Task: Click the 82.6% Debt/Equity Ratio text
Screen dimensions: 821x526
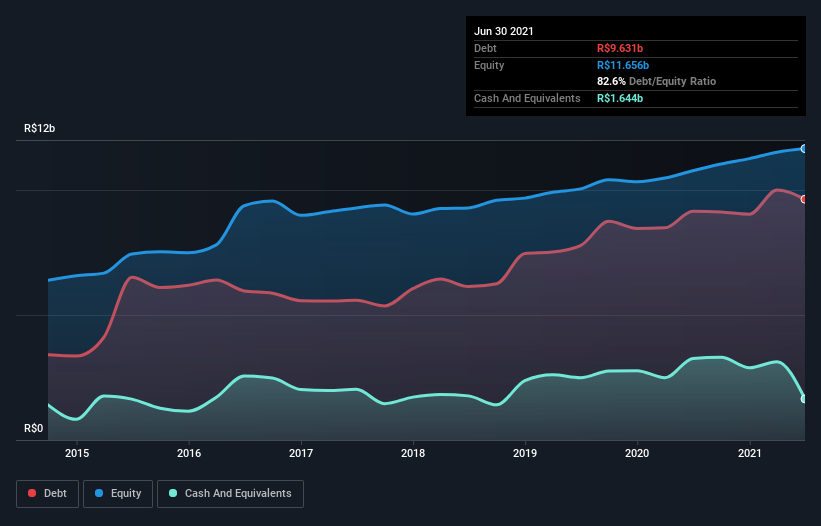Action: 657,81
